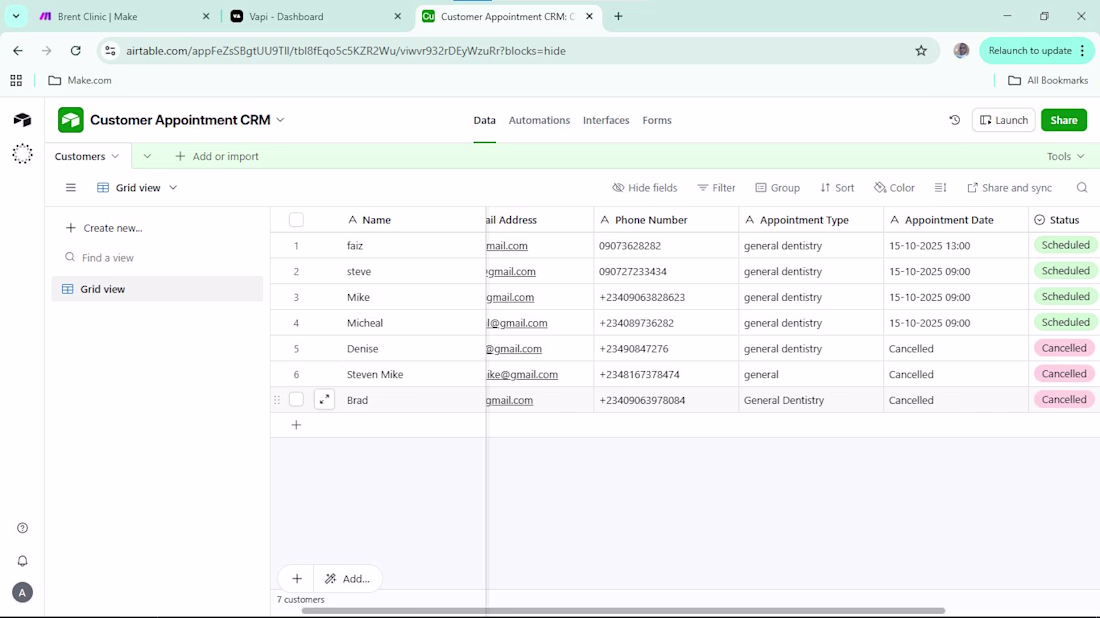This screenshot has height=618, width=1100.
Task: Click the search magnifier in view toolbar
Action: 1082,188
